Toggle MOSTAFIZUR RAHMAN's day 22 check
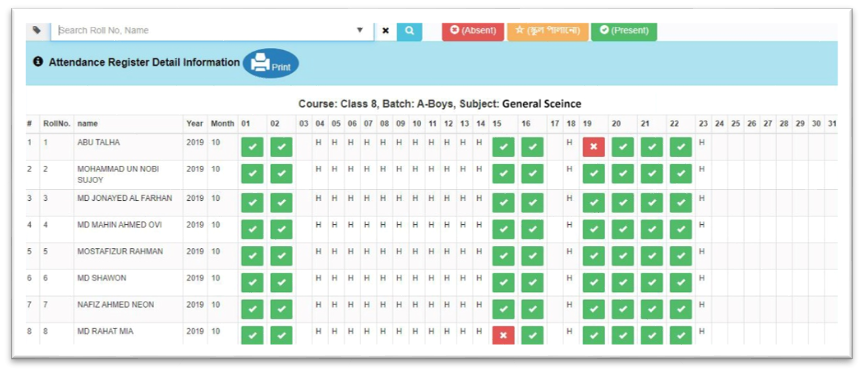Viewport: 863px width, 373px height. [x=681, y=256]
